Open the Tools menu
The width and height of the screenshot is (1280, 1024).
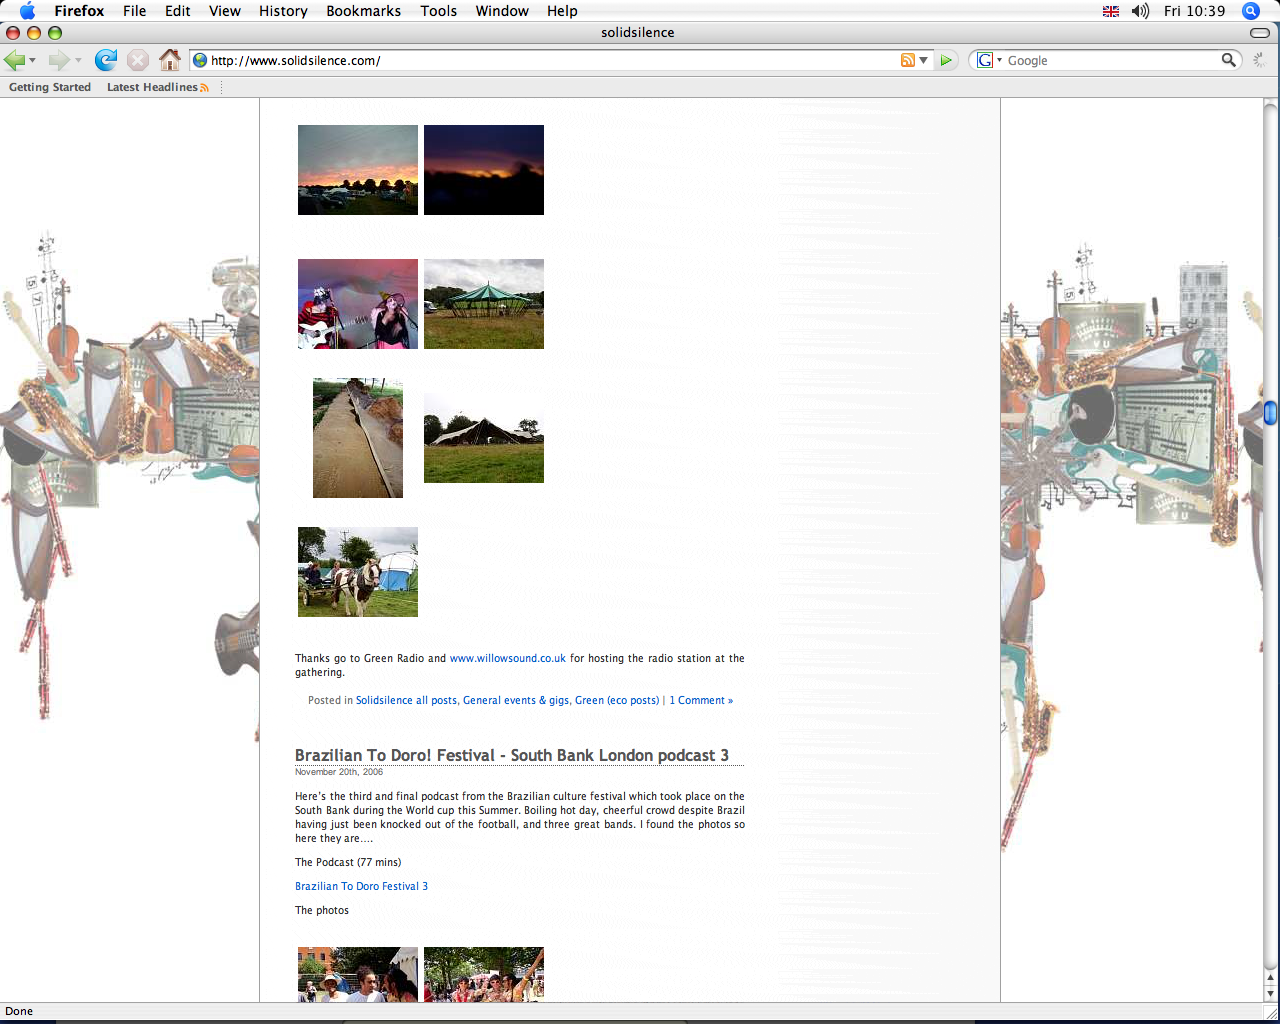click(x=438, y=11)
